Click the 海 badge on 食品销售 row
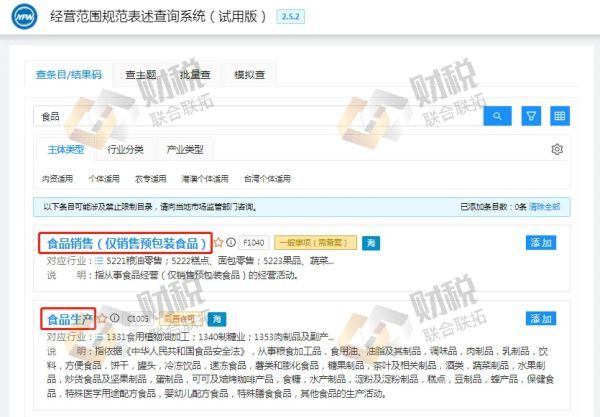Screen dimensions: 600x417 tap(371, 243)
